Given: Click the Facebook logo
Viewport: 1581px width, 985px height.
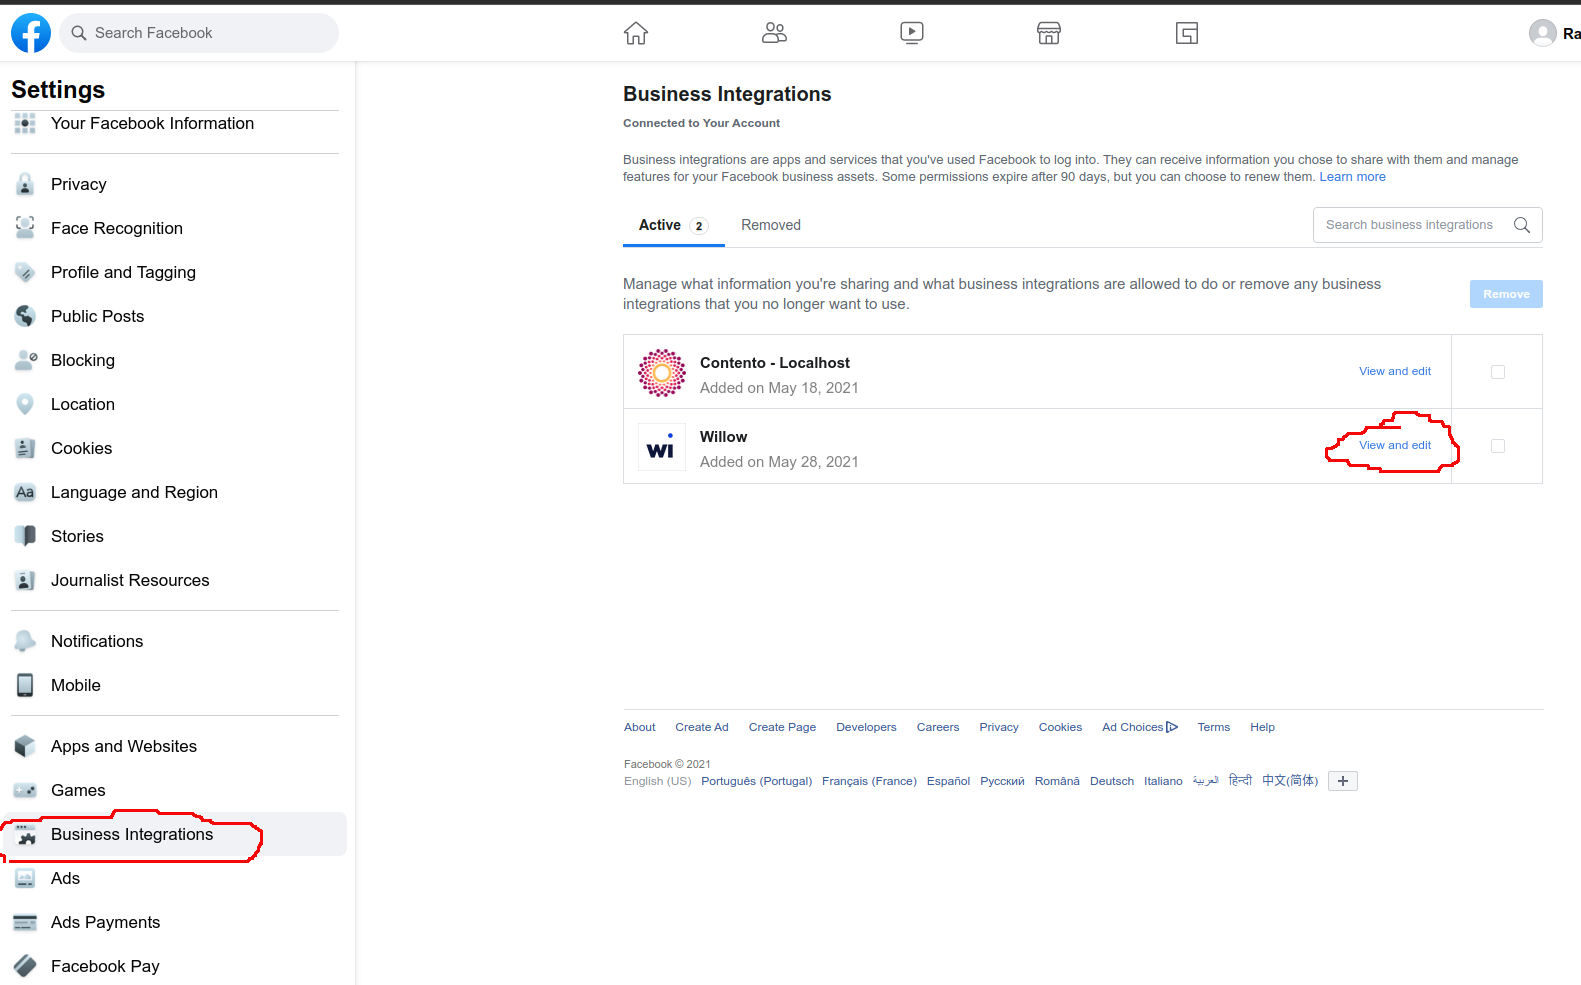Looking at the screenshot, I should (x=31, y=33).
